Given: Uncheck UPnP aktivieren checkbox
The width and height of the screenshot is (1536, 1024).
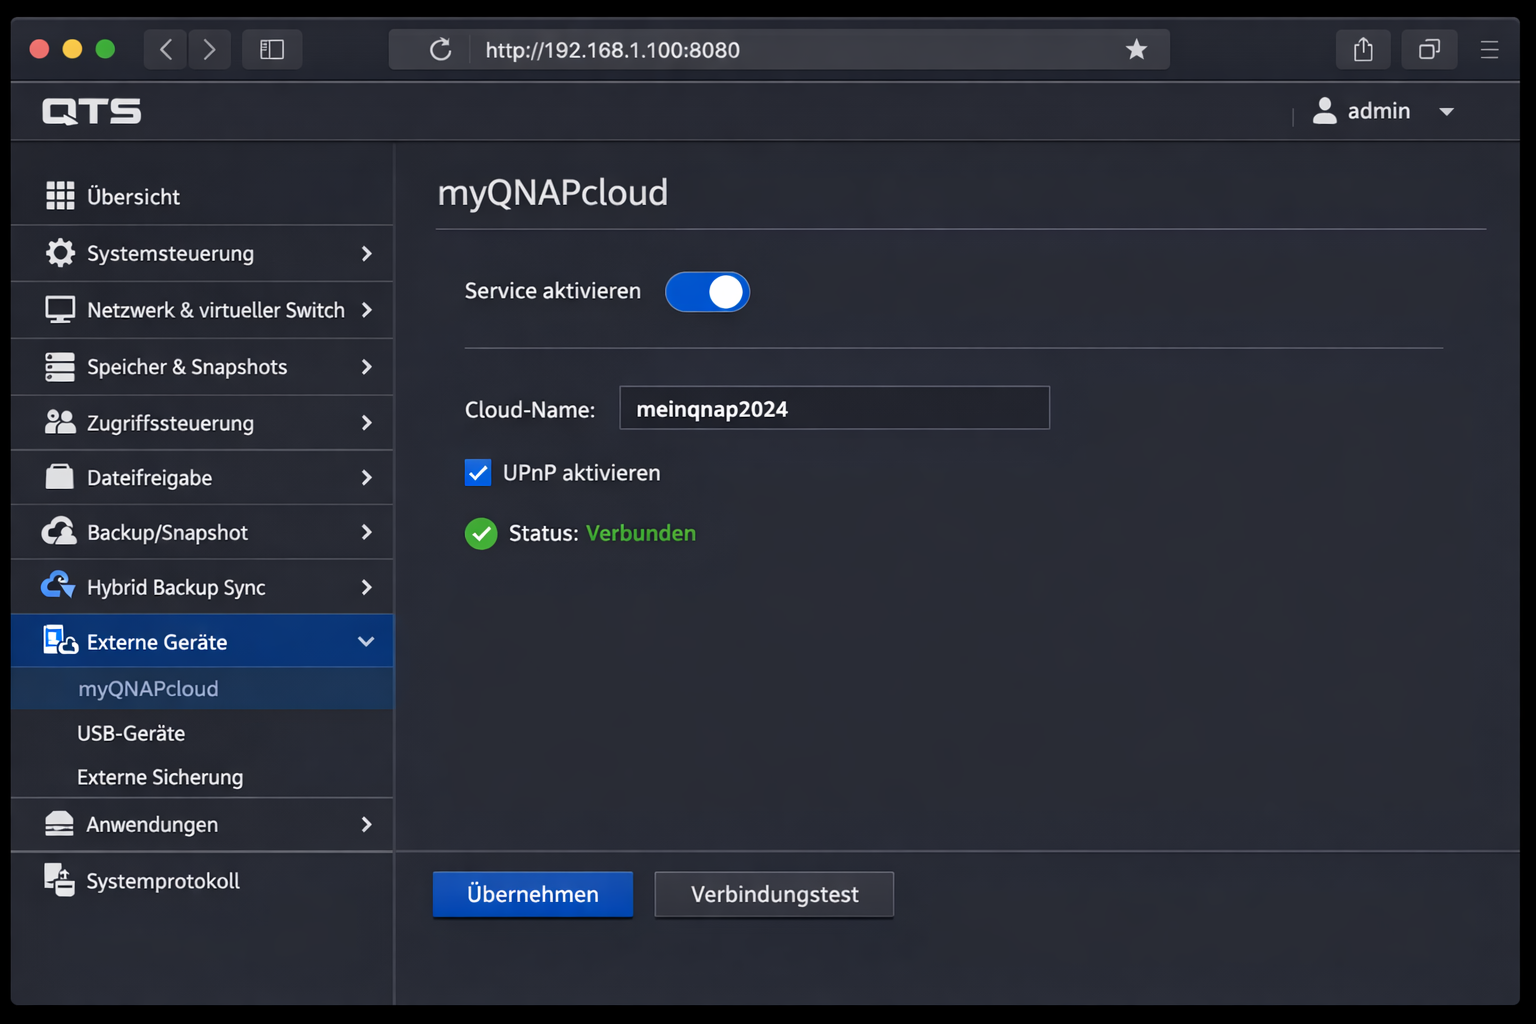Looking at the screenshot, I should tap(478, 472).
